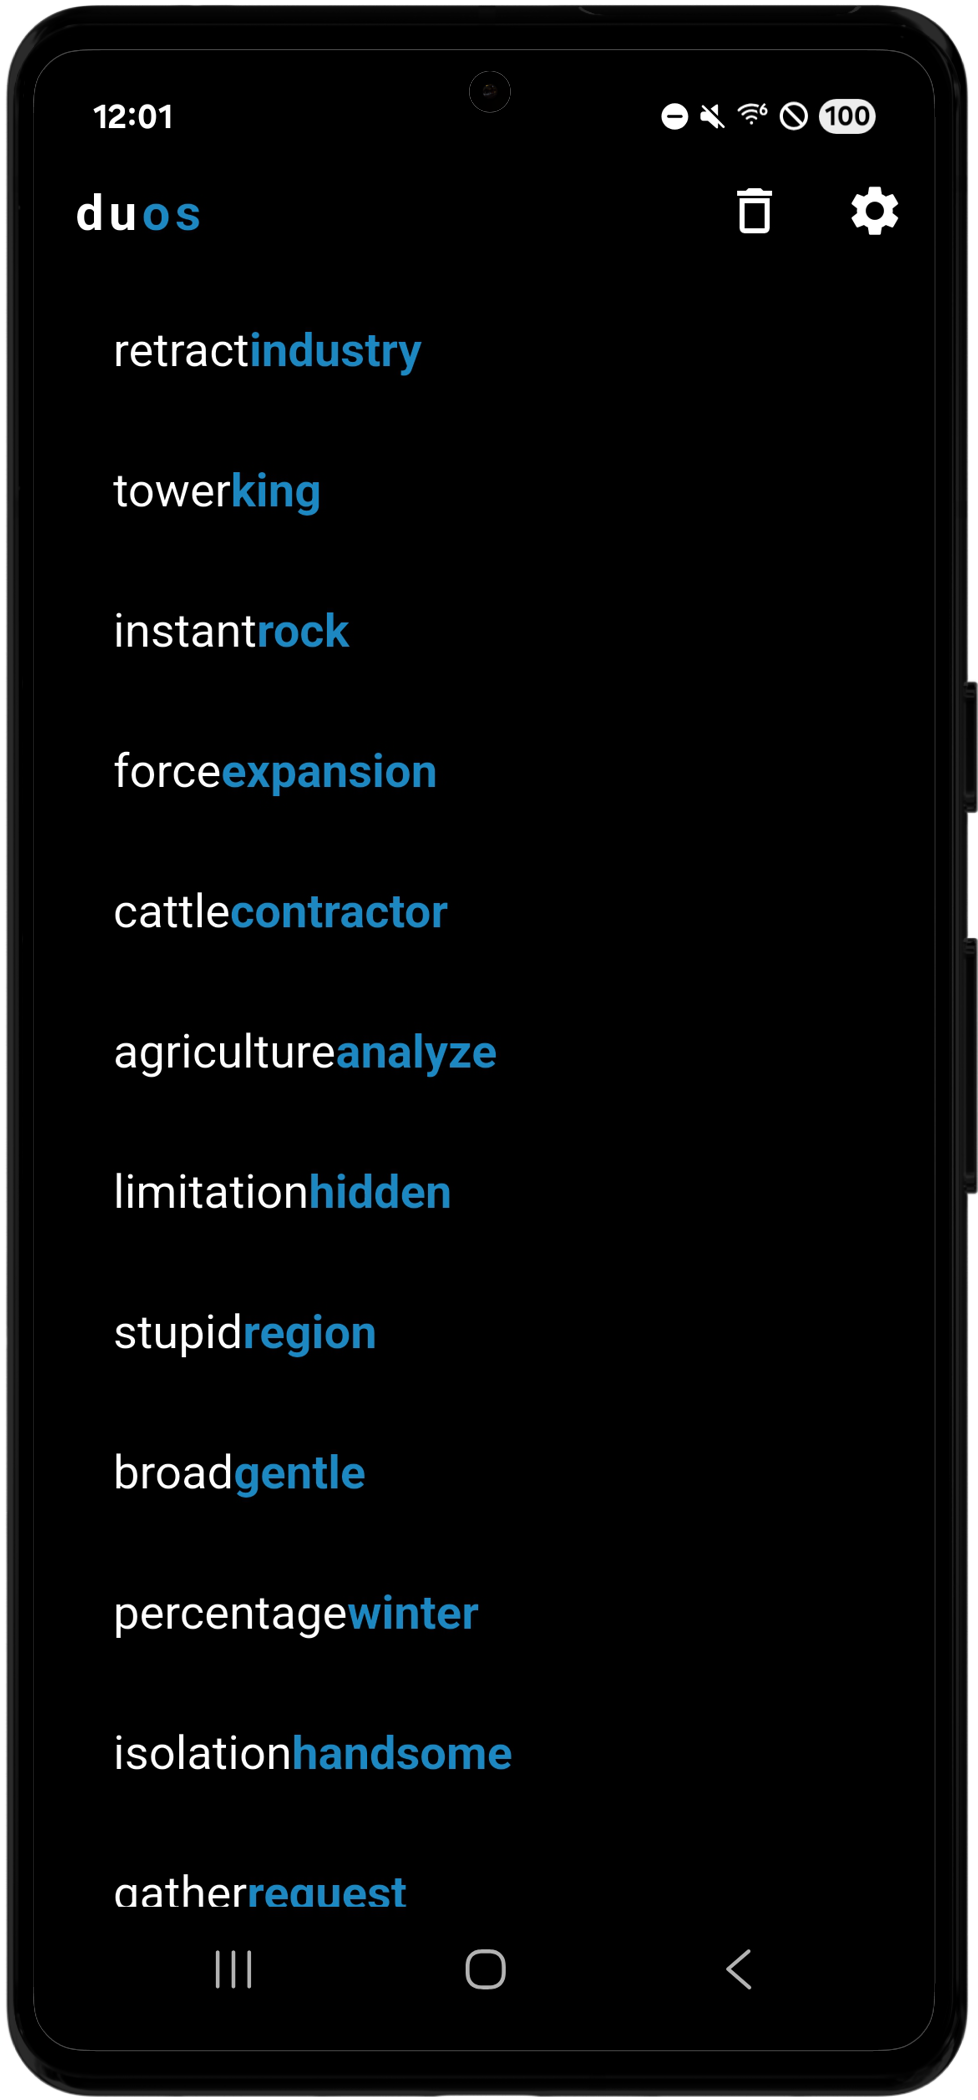Open the towerking item
This screenshot has width=978, height=2100.
(x=217, y=491)
